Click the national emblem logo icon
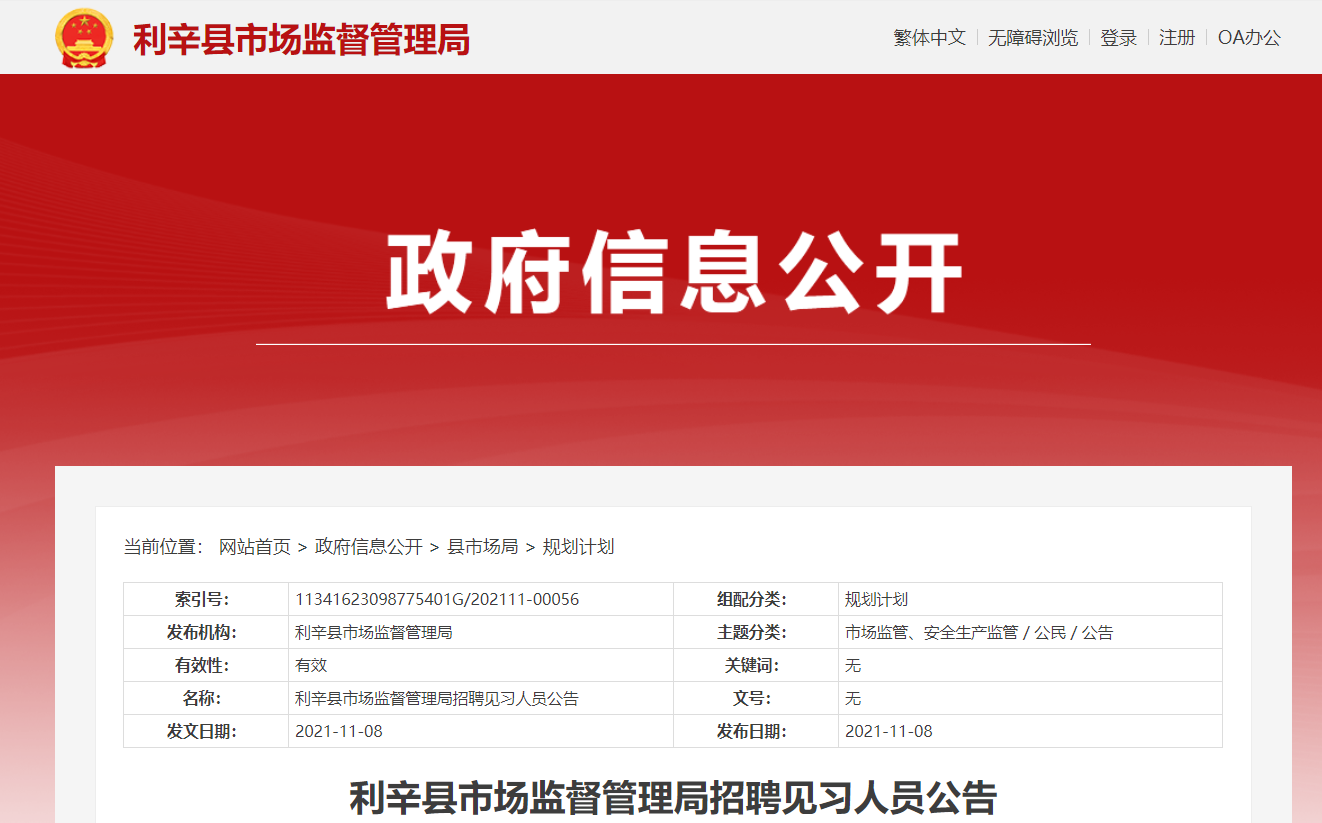Screen dimensions: 1322x823 point(84,38)
